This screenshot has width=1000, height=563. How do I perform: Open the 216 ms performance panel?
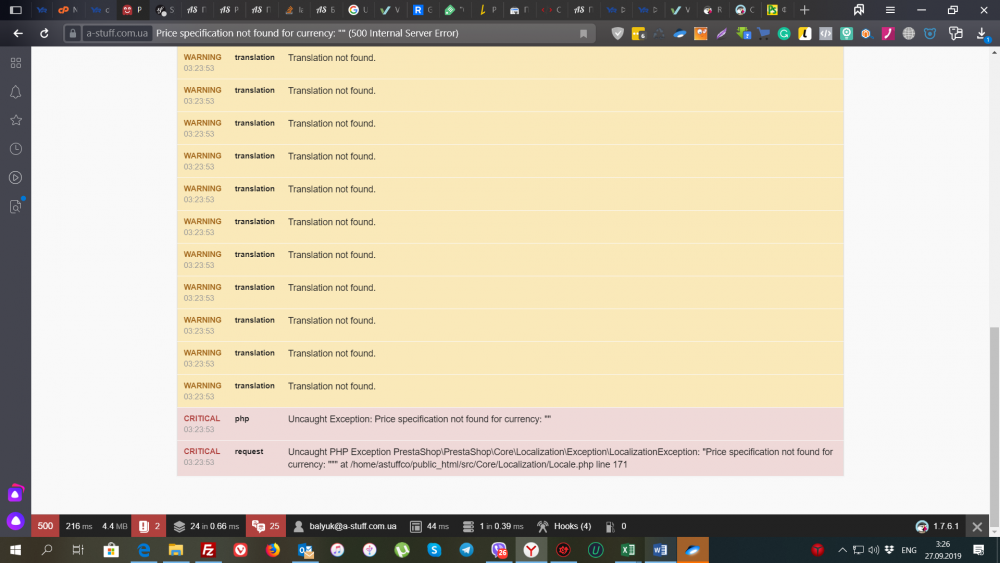(x=78, y=527)
